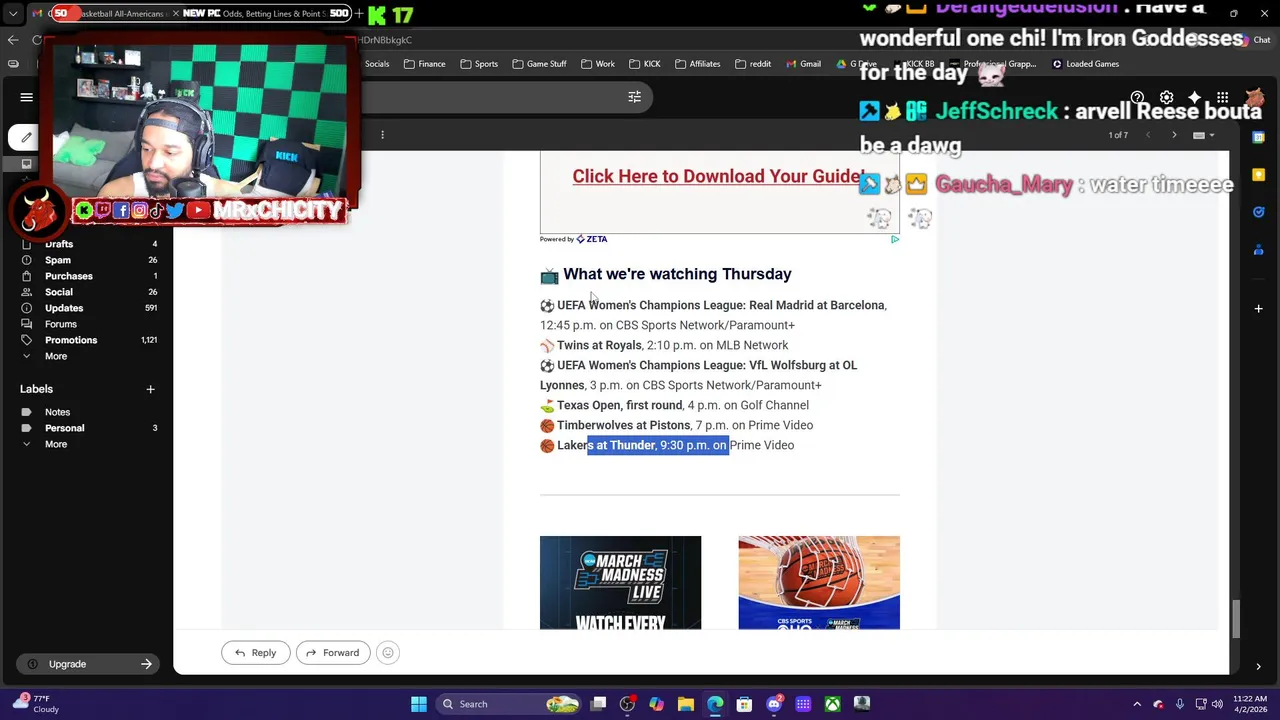Open the Gemini sparkle icon
Screen dimensions: 1280x720
click(x=1194, y=98)
